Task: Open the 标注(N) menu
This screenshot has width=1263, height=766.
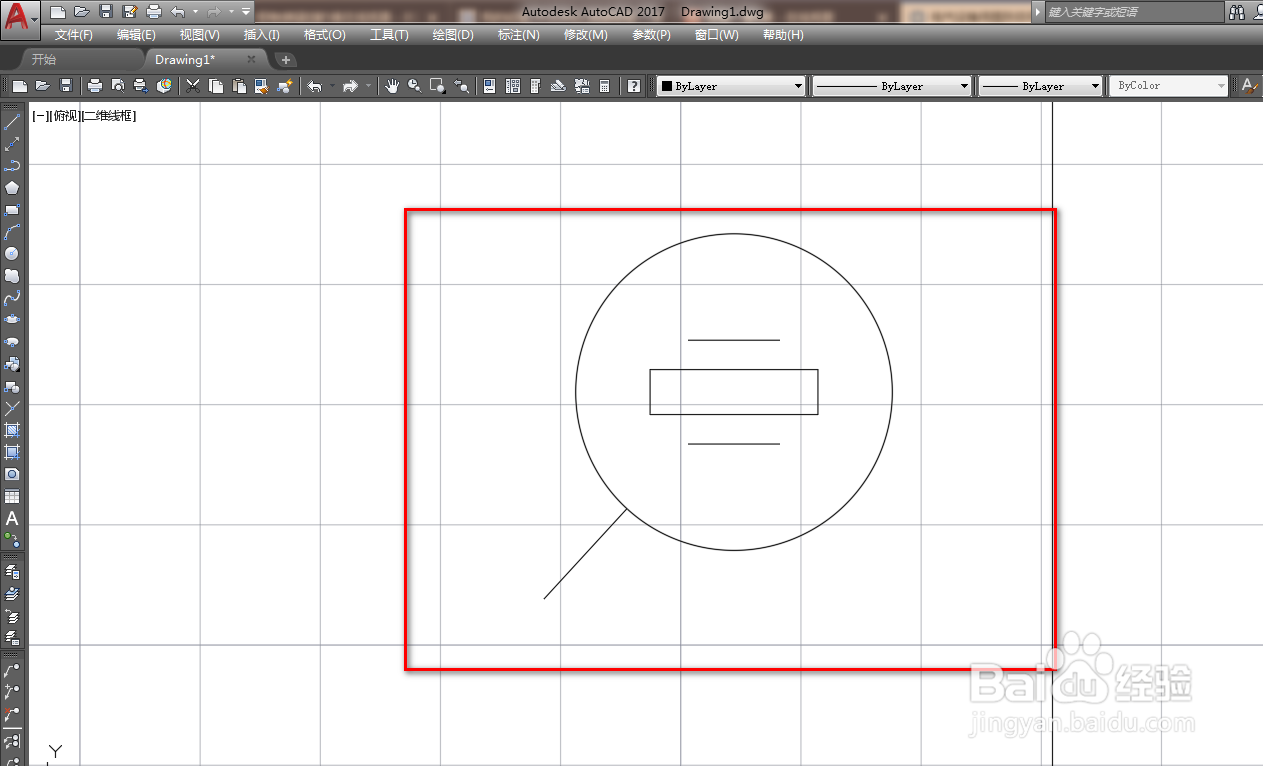Action: coord(518,34)
